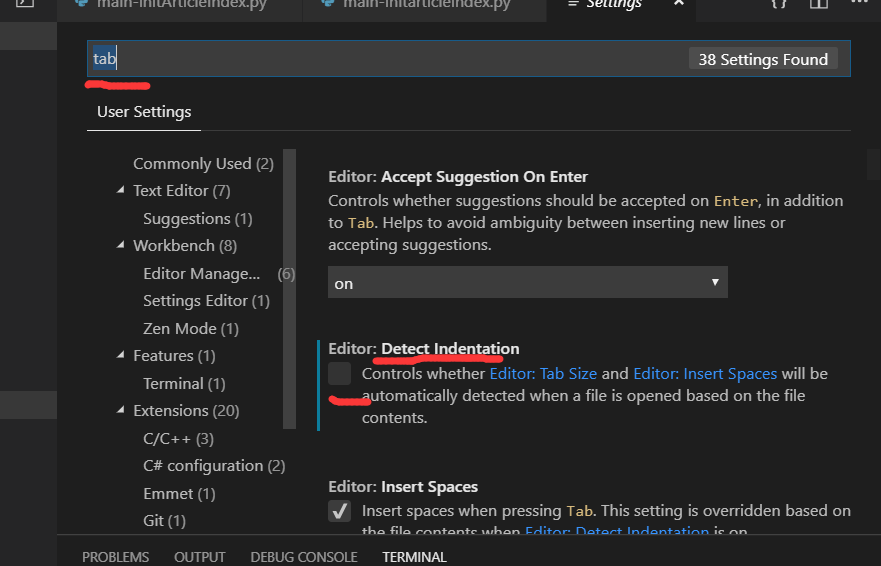Open the Accept Suggestion On Enter dropdown

pos(528,282)
